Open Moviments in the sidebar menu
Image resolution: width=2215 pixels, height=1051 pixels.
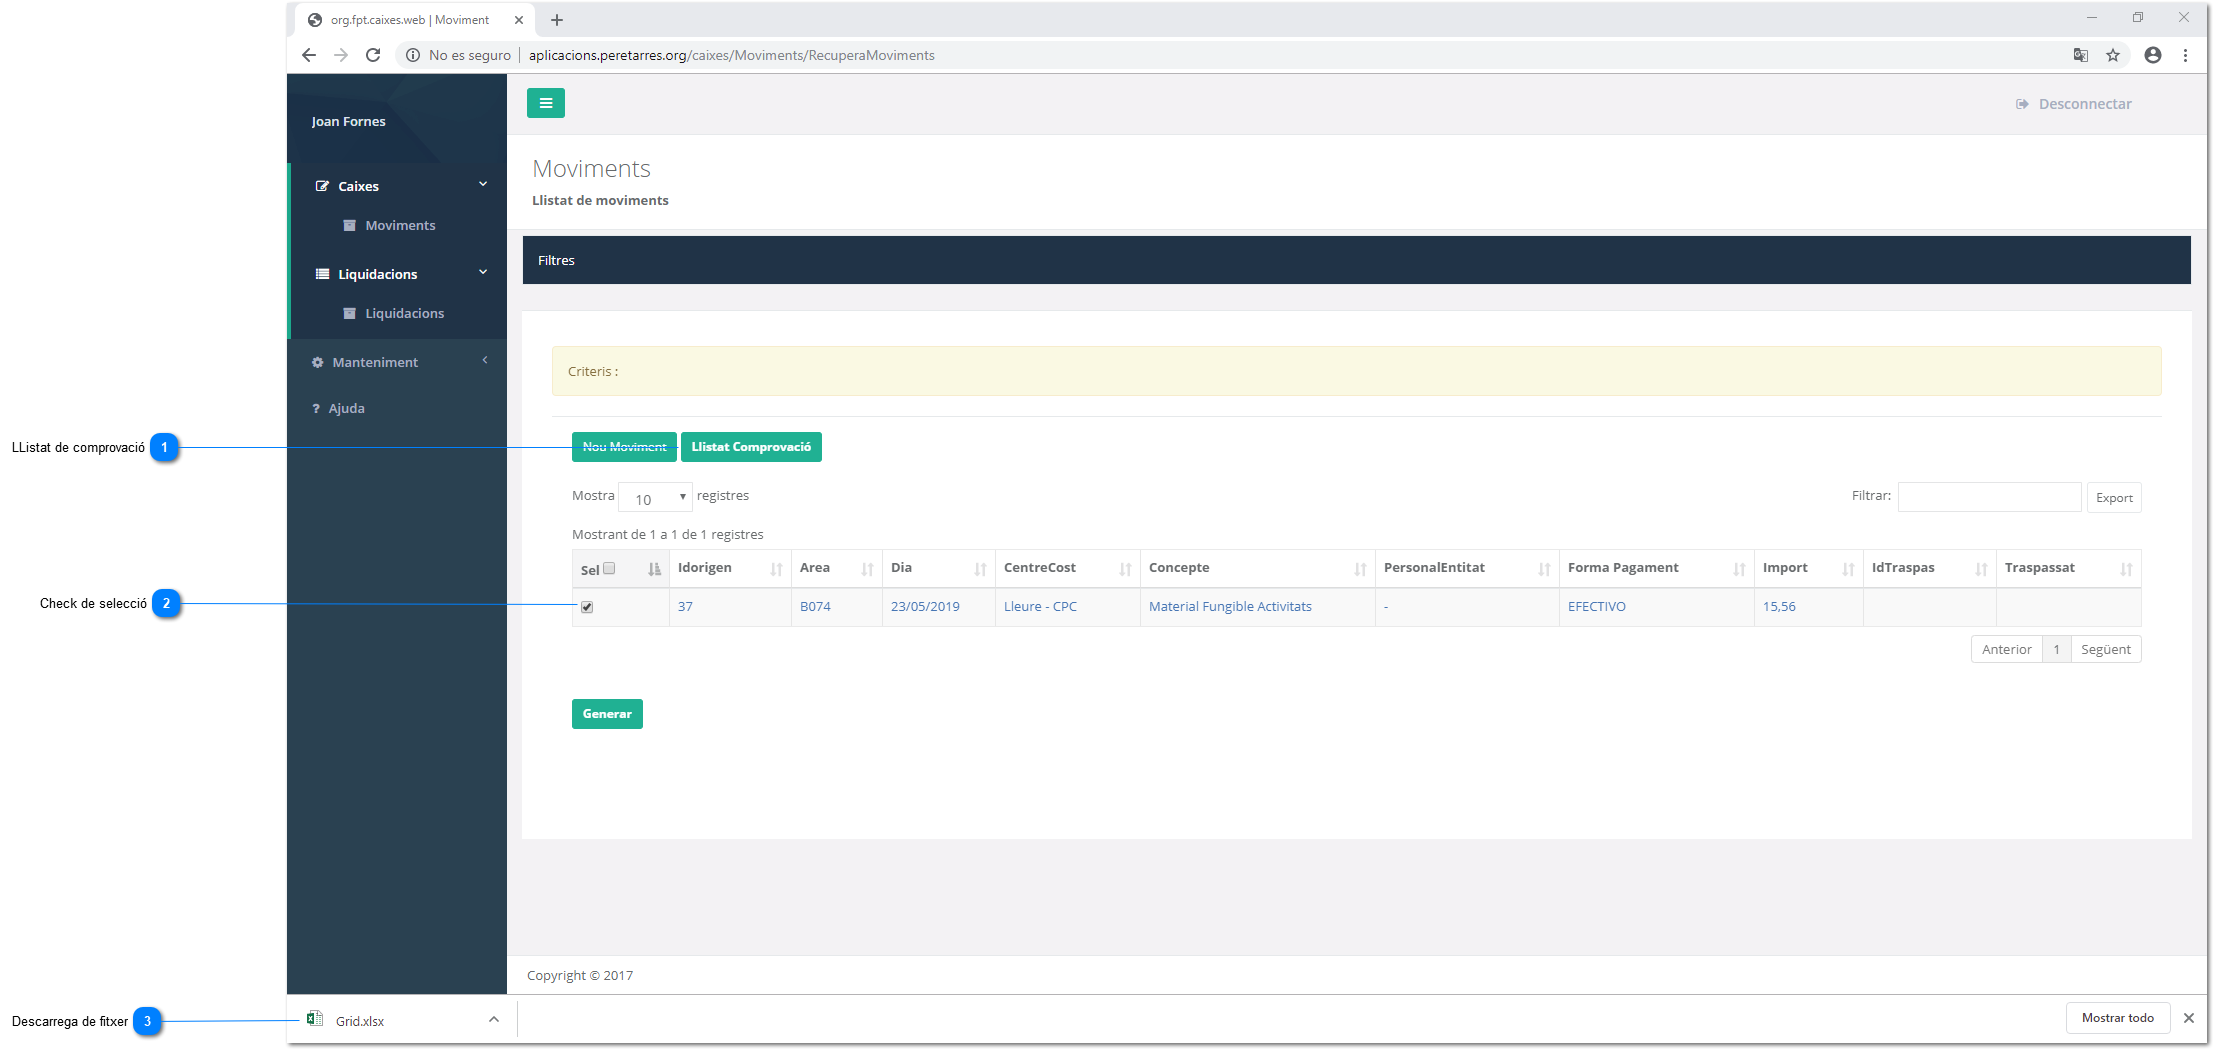coord(400,225)
